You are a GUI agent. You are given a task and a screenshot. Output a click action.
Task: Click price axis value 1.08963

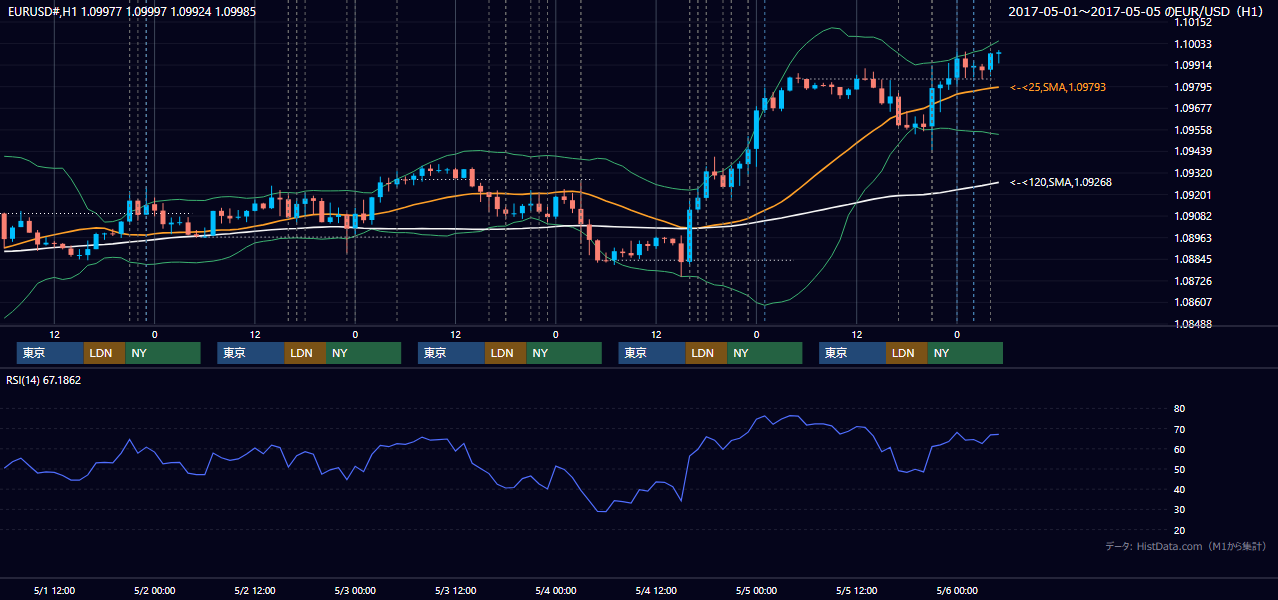(1192, 238)
